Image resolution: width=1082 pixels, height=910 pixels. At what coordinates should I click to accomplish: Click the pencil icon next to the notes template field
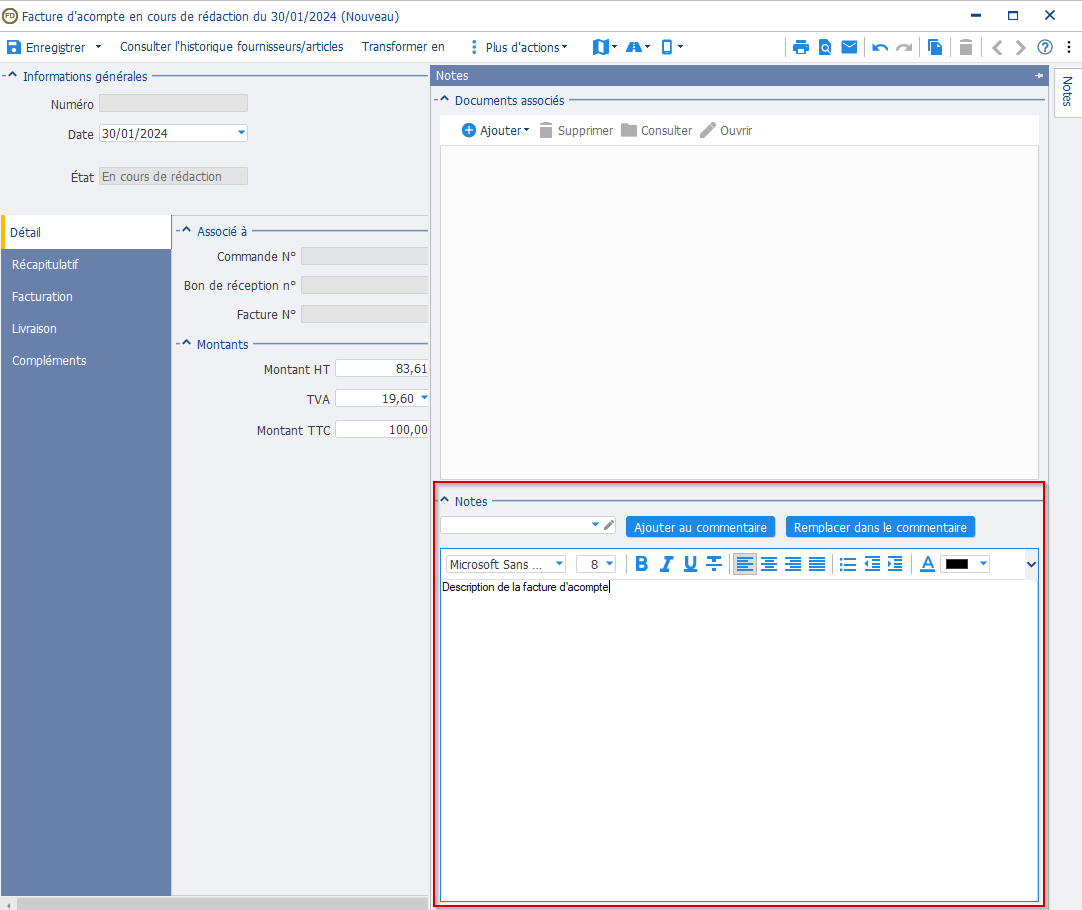click(609, 525)
